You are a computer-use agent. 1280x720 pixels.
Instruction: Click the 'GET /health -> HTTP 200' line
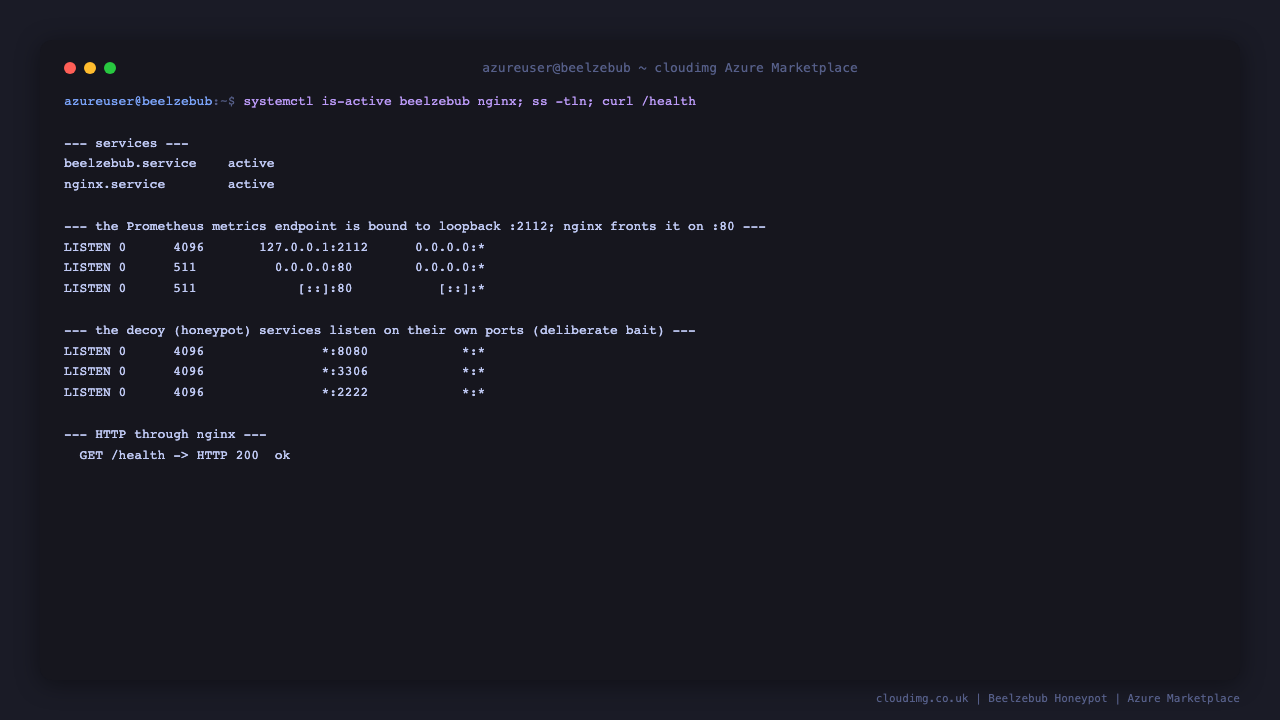(169, 455)
